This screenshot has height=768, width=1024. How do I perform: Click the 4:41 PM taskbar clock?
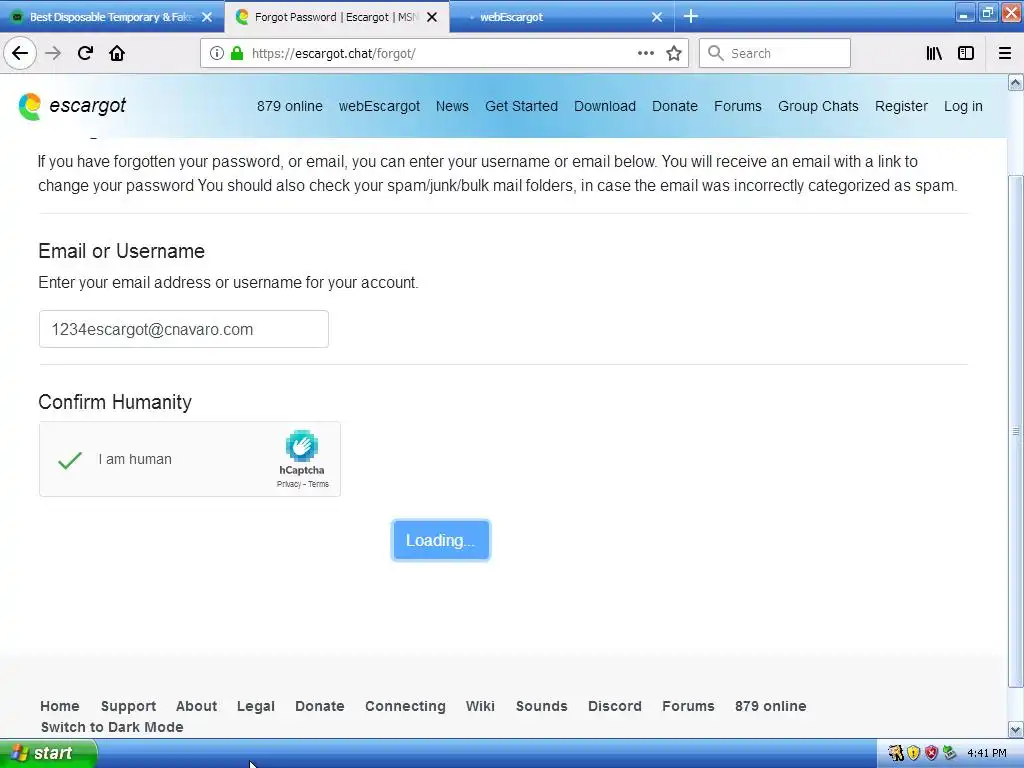pyautogui.click(x=987, y=753)
